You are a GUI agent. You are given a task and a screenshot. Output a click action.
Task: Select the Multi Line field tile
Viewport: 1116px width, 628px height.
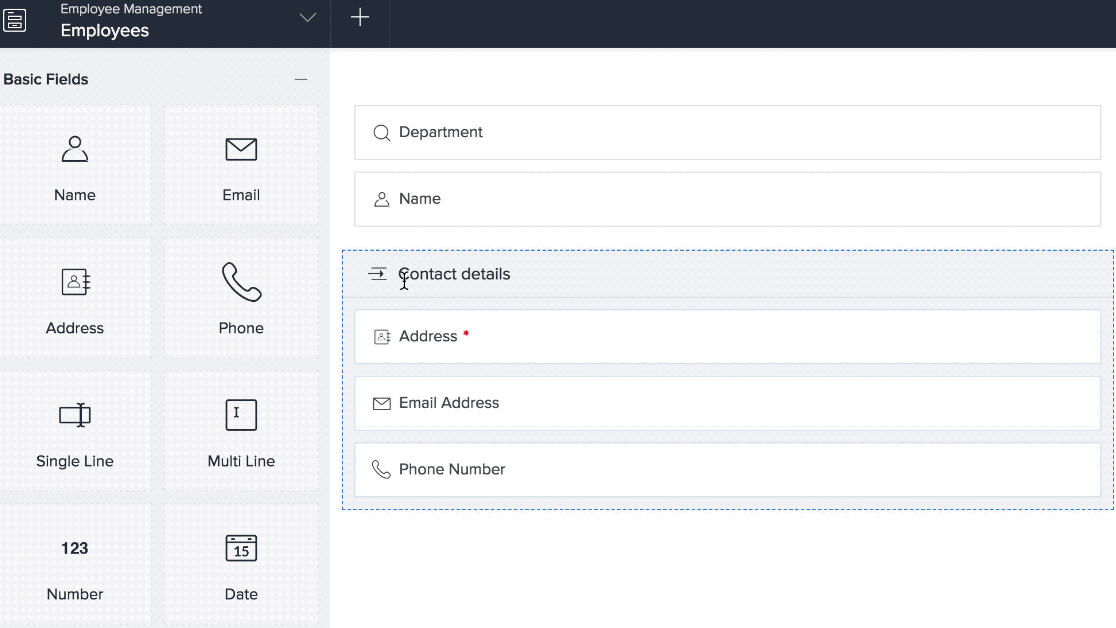point(241,432)
